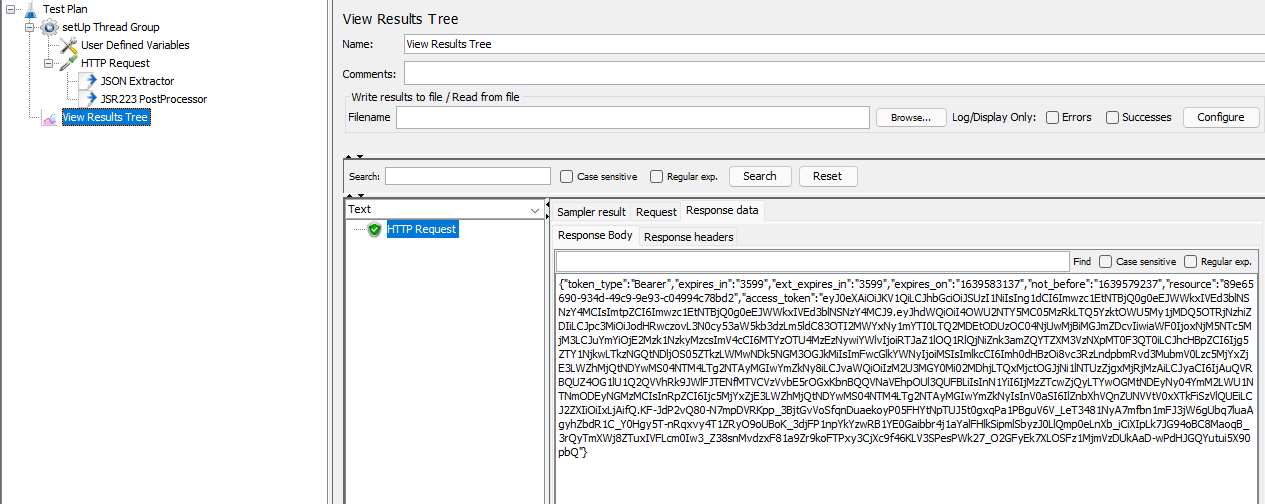Select the HTTP Request result entry
Viewport: 1265px width, 504px height.
click(x=422, y=229)
